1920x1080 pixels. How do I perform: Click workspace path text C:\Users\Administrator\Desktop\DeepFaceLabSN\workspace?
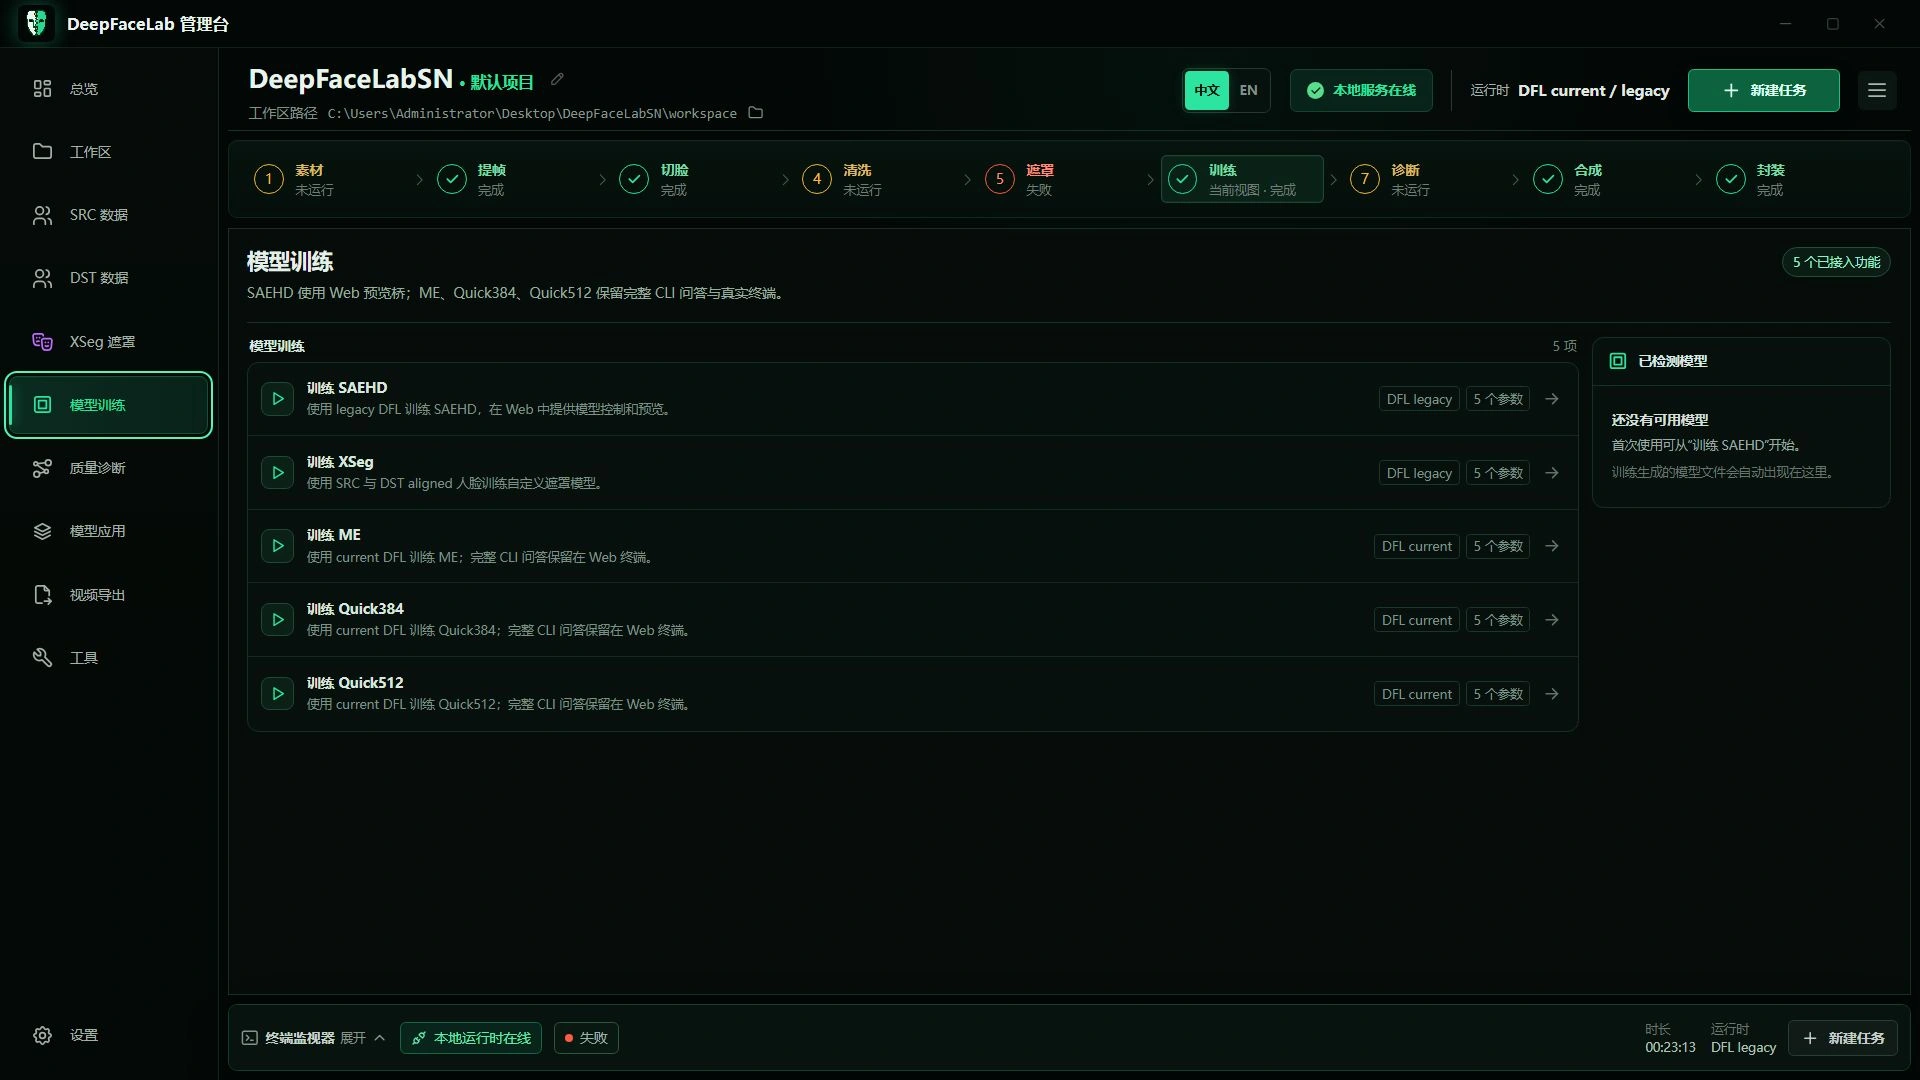point(532,114)
